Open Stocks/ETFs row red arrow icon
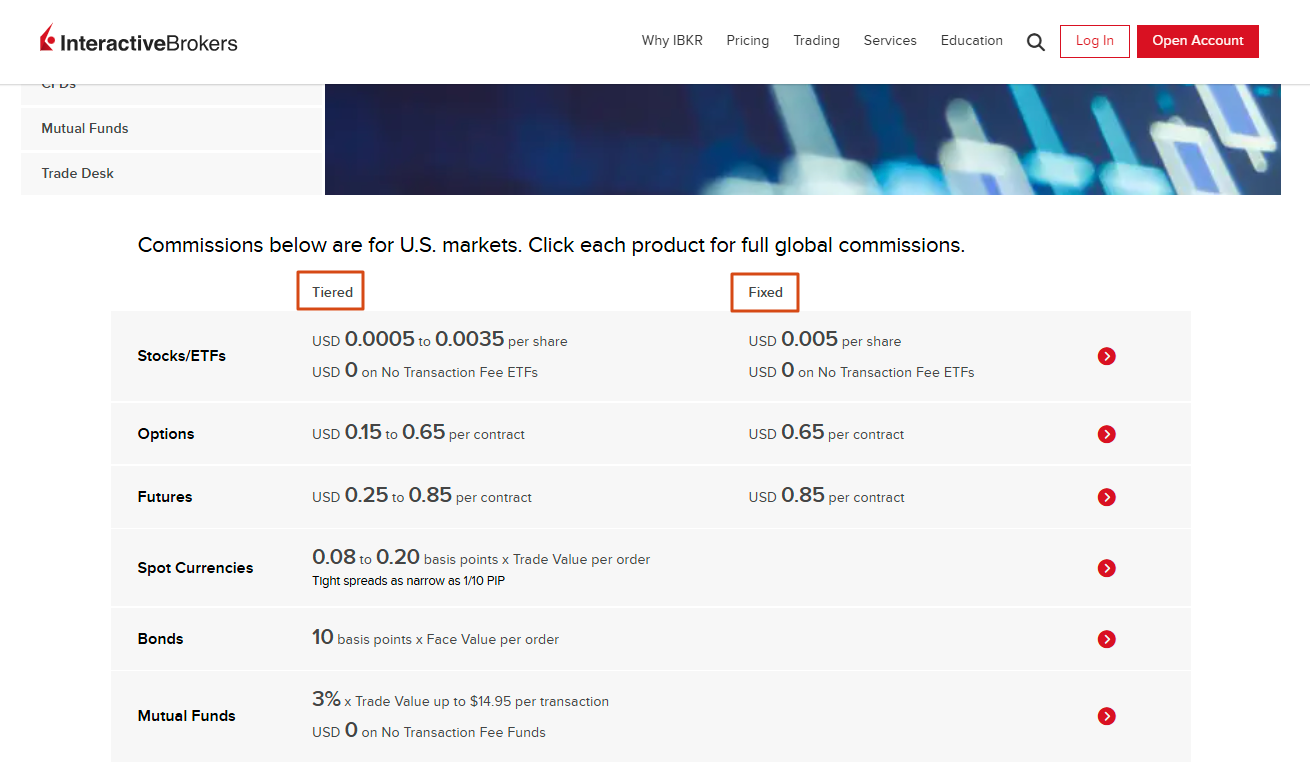 point(1106,356)
